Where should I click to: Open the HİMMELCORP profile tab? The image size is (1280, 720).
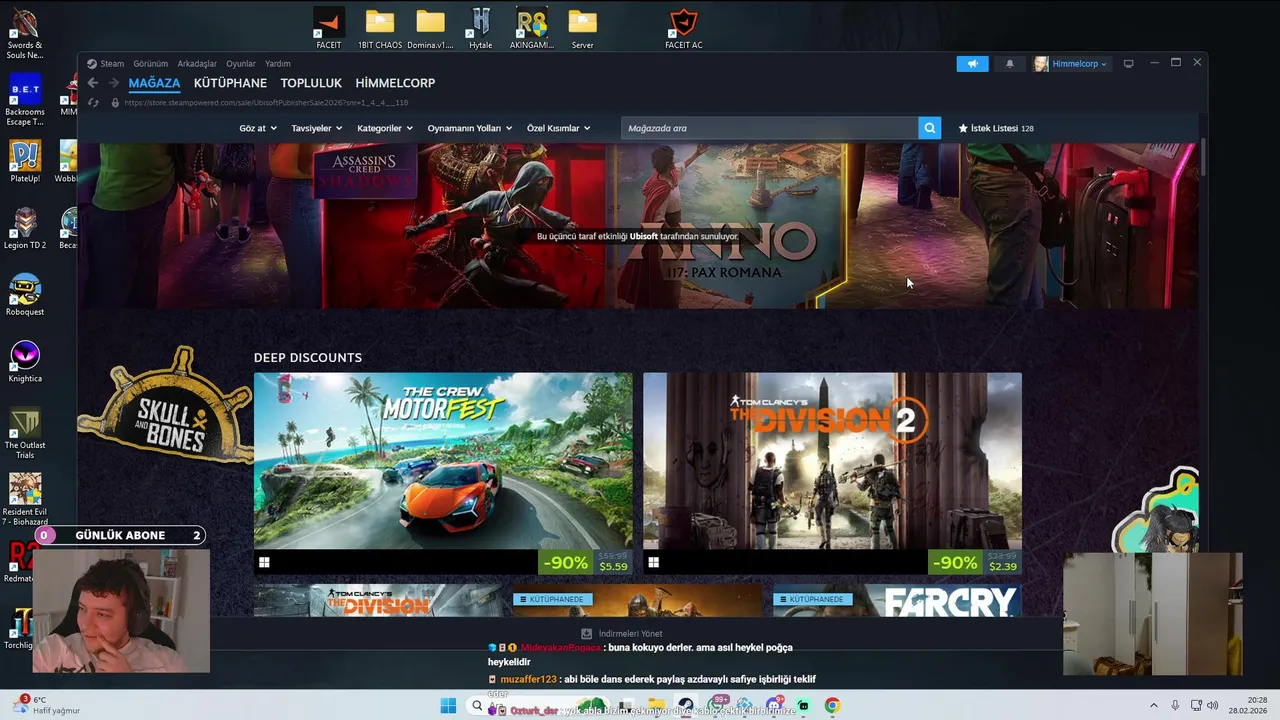pos(395,83)
